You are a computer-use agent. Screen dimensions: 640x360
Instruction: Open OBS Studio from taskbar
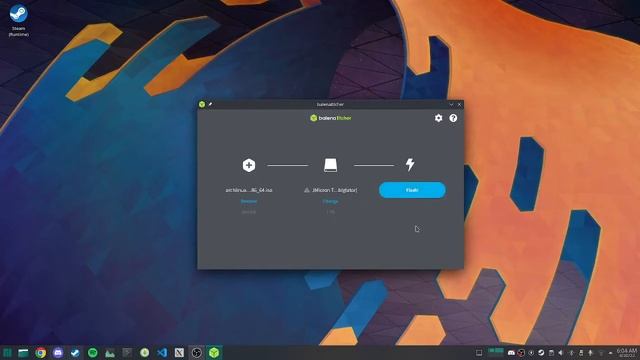(x=197, y=353)
